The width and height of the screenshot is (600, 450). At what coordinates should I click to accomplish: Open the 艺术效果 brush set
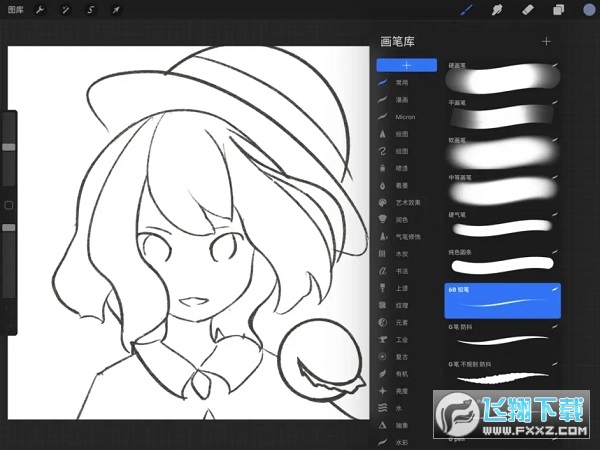tap(408, 202)
